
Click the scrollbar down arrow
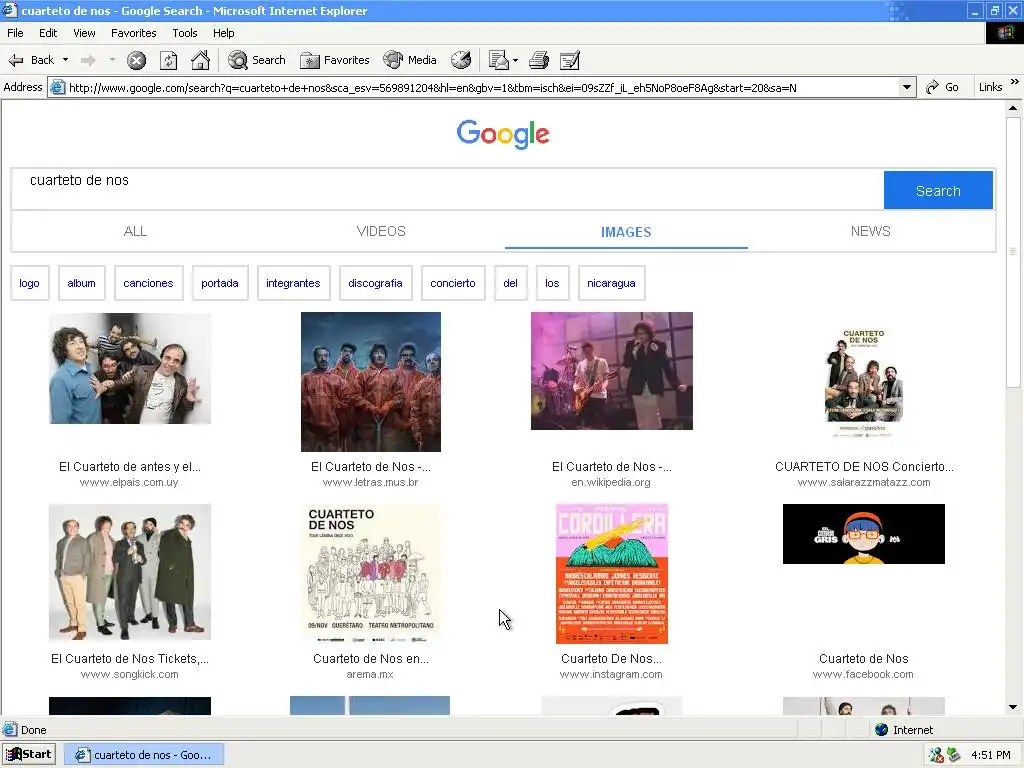1013,707
